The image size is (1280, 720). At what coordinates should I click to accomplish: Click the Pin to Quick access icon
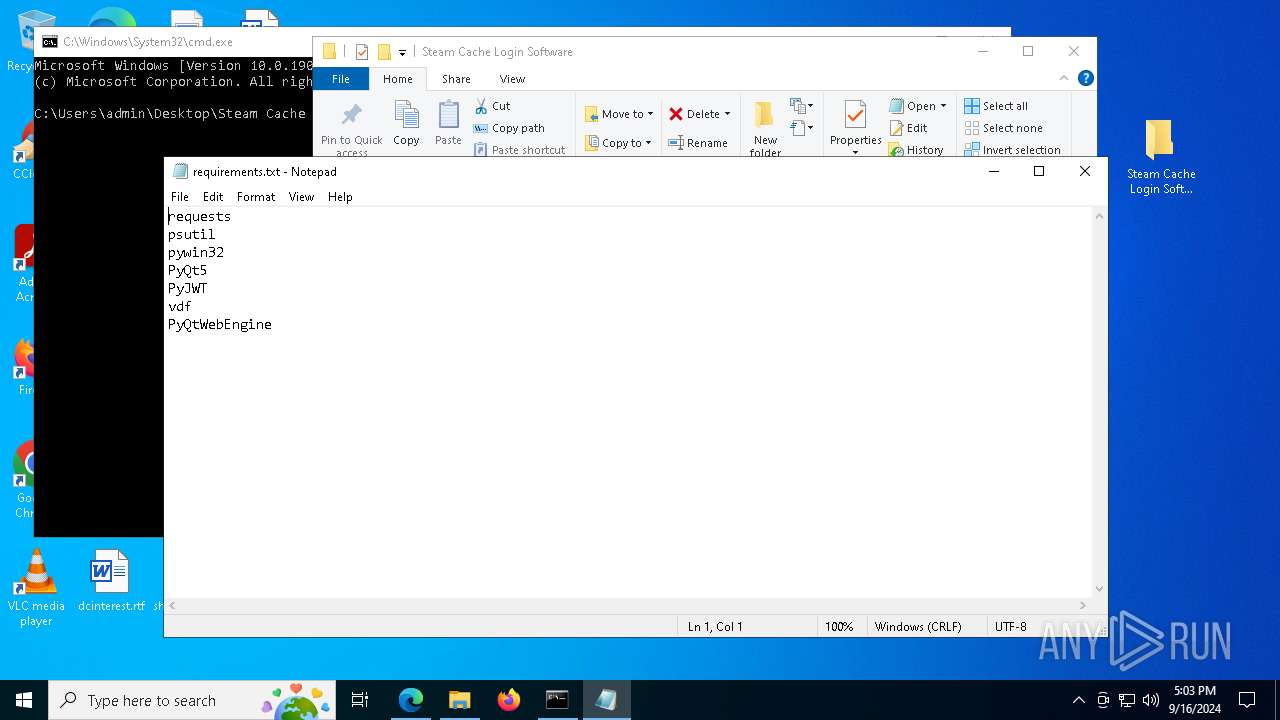click(x=351, y=115)
